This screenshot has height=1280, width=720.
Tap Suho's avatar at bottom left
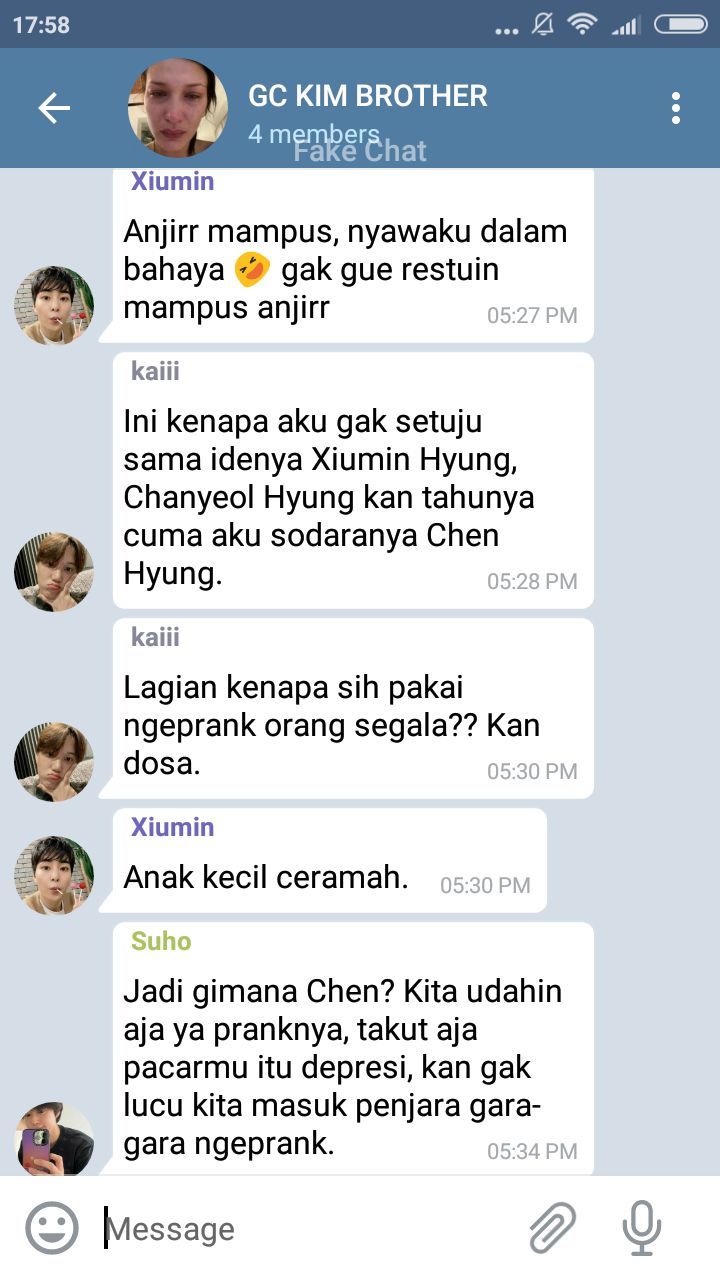click(x=54, y=1138)
